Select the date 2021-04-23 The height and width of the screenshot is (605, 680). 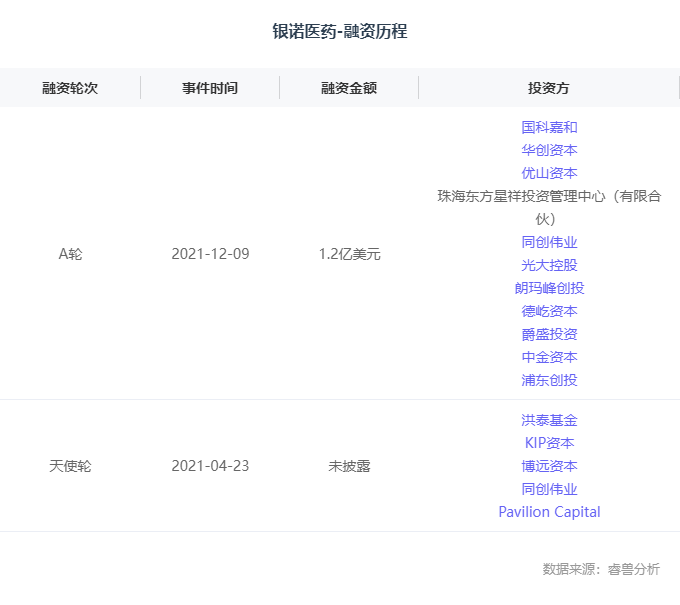pyautogui.click(x=210, y=466)
